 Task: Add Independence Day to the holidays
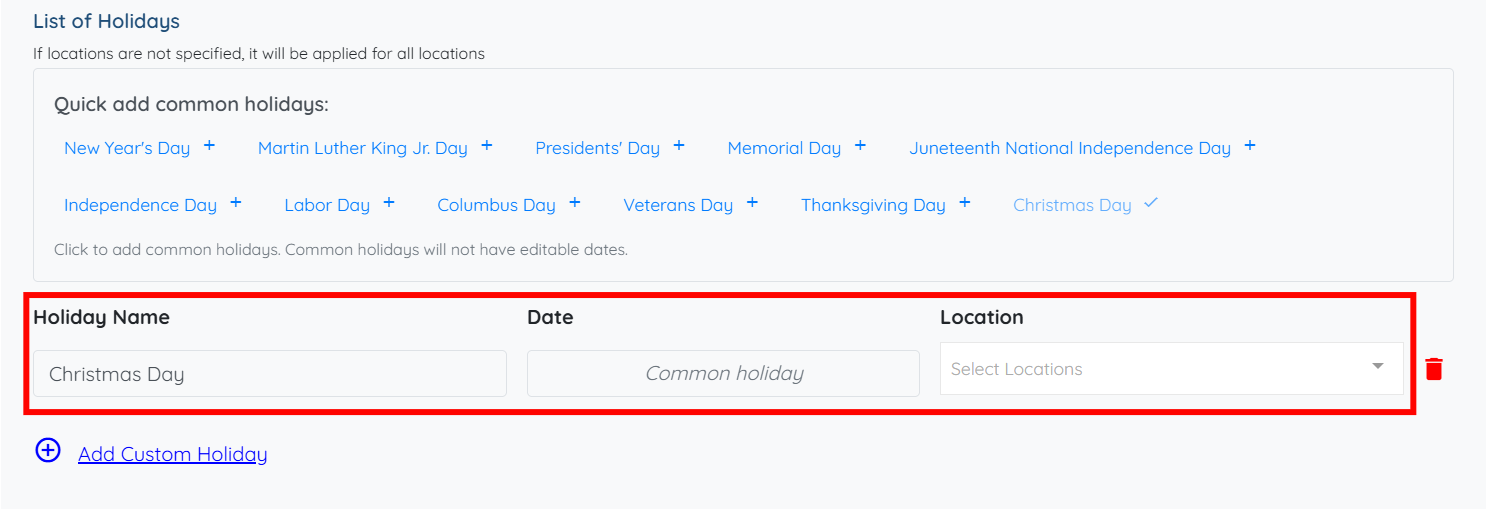140,205
